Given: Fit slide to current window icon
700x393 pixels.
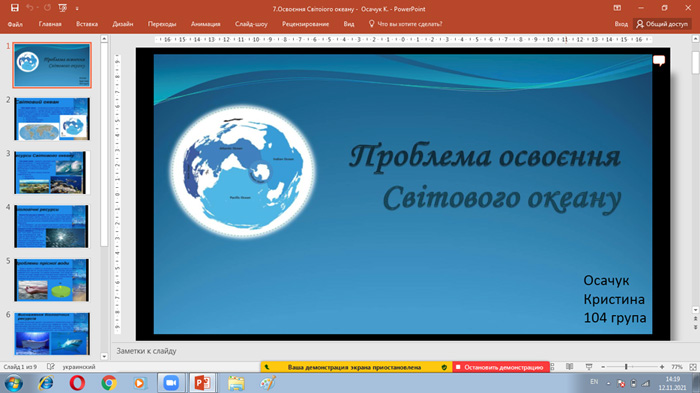Looking at the screenshot, I should pos(693,367).
